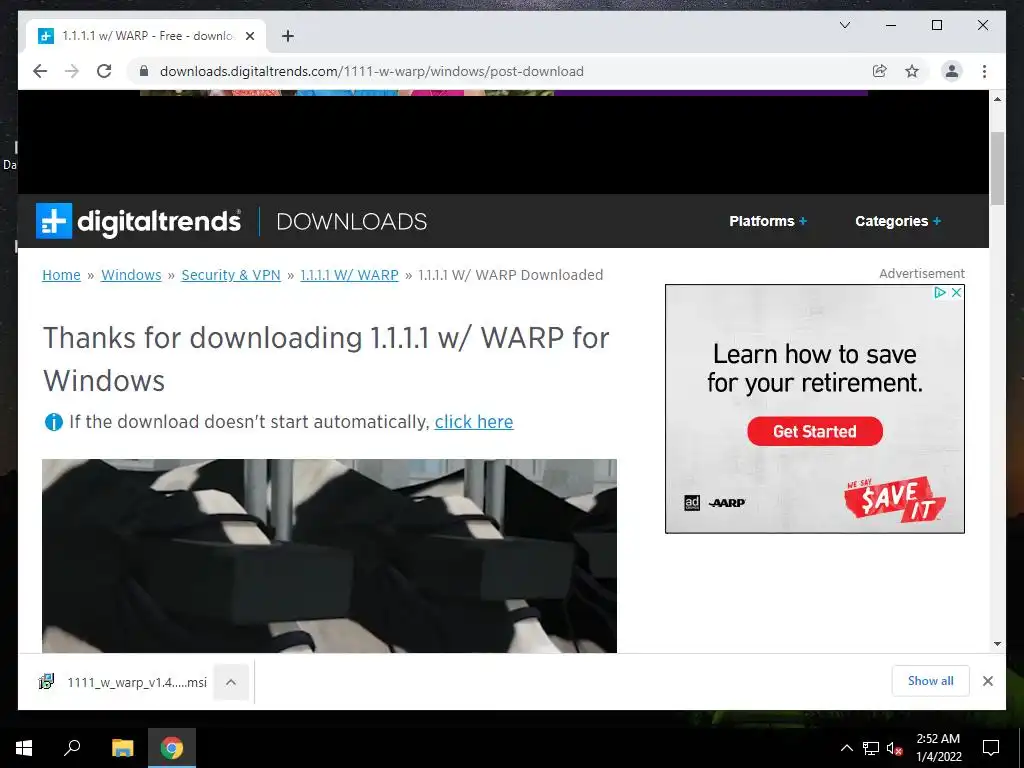The image size is (1024, 768).
Task: Click the Digital Trends logo
Action: [x=138, y=221]
